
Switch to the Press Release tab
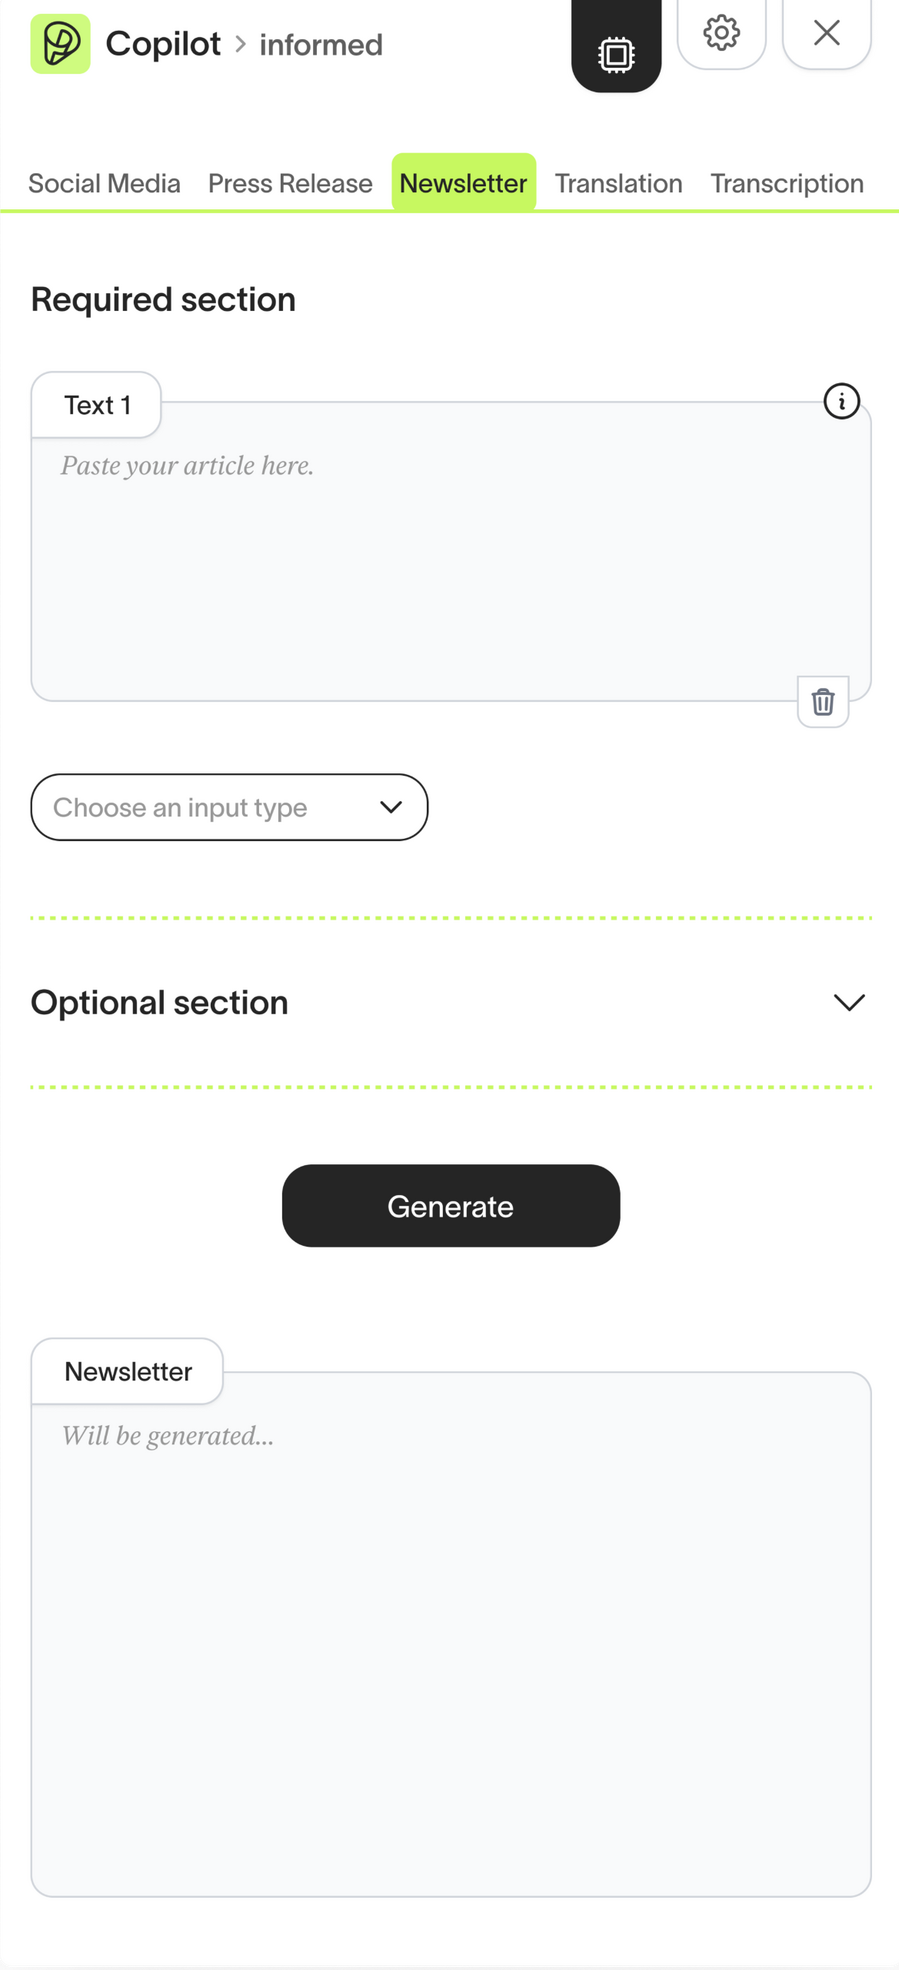[x=290, y=183]
